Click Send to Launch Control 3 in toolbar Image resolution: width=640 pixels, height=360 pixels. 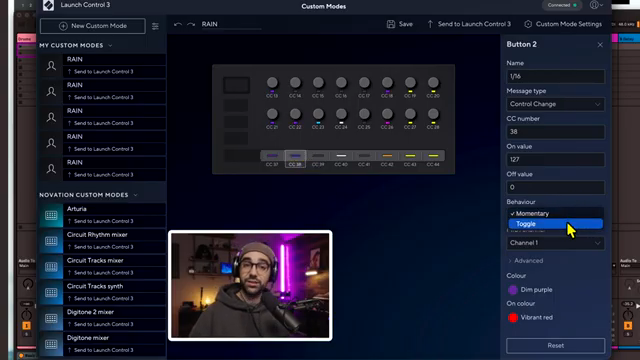(469, 24)
